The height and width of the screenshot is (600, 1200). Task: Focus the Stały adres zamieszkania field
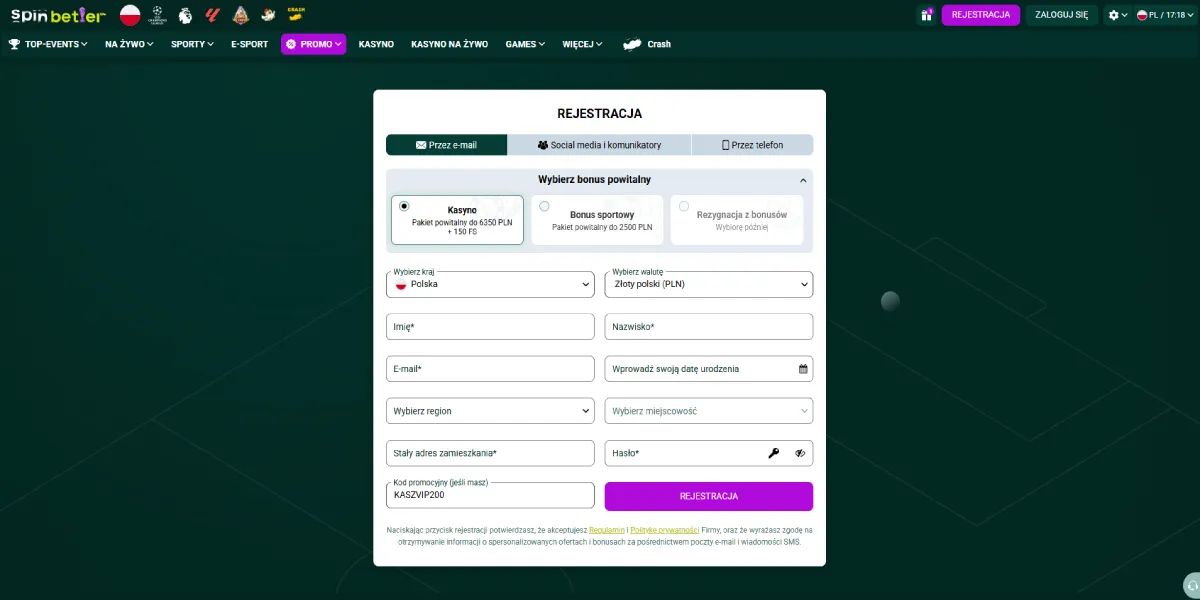point(490,453)
